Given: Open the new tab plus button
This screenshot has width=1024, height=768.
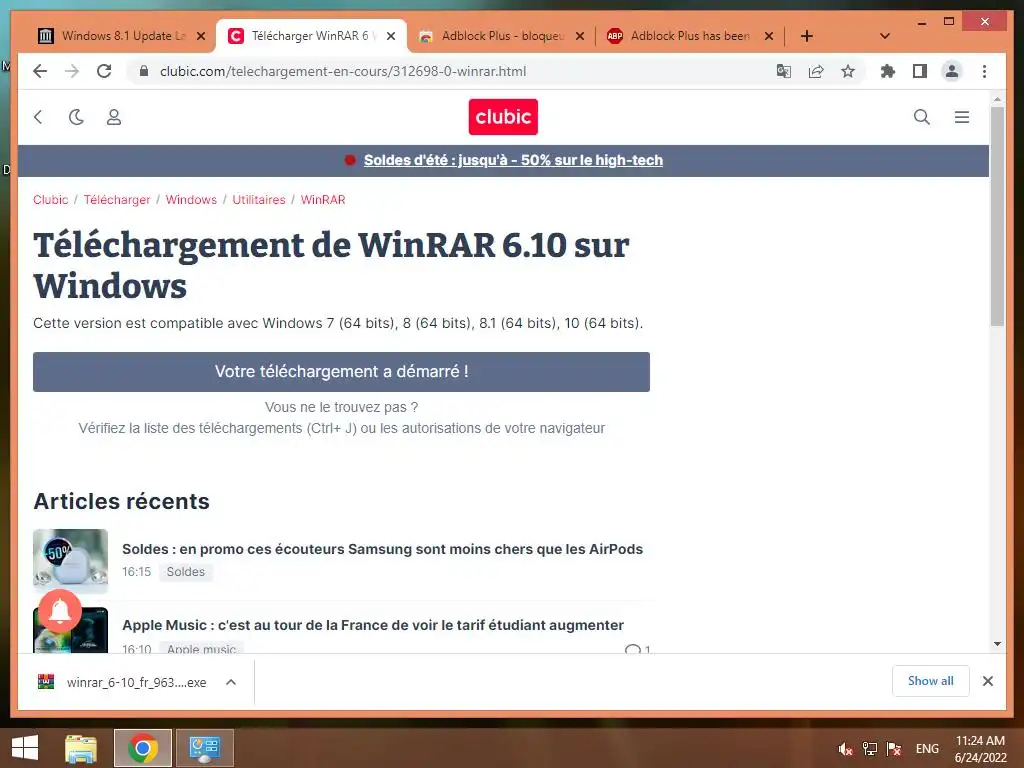Looking at the screenshot, I should pyautogui.click(x=807, y=36).
